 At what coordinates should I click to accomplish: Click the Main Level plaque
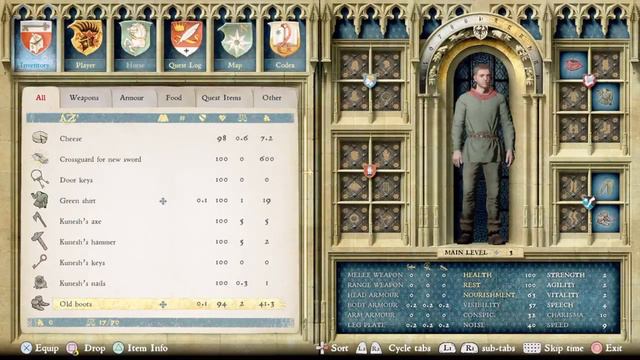pos(480,253)
